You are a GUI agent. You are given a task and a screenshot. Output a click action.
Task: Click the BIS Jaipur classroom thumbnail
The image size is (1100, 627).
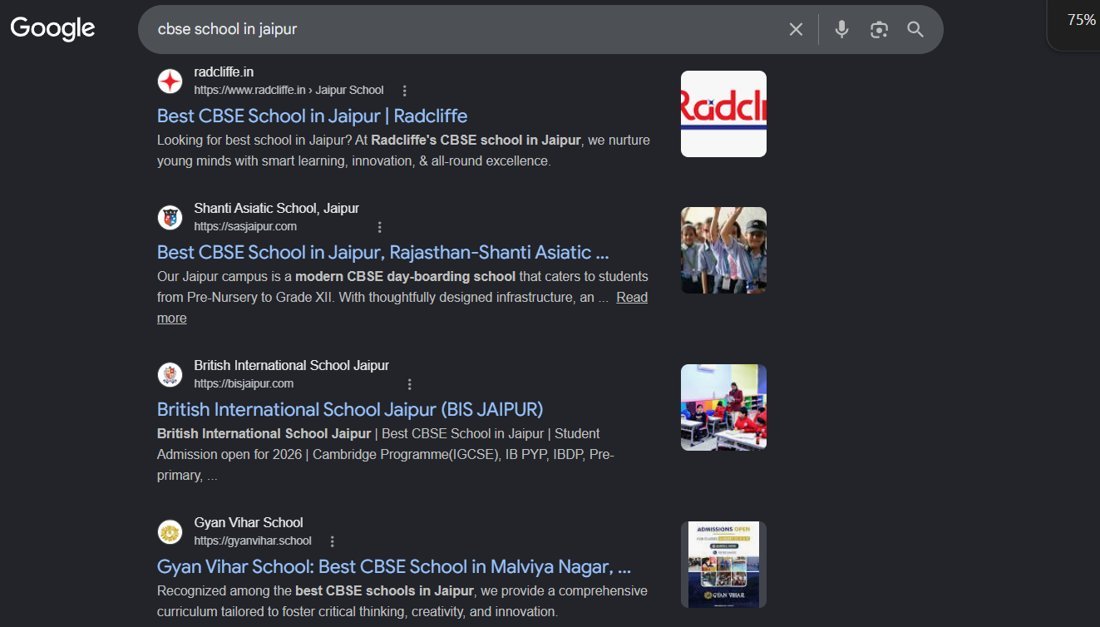tap(723, 407)
